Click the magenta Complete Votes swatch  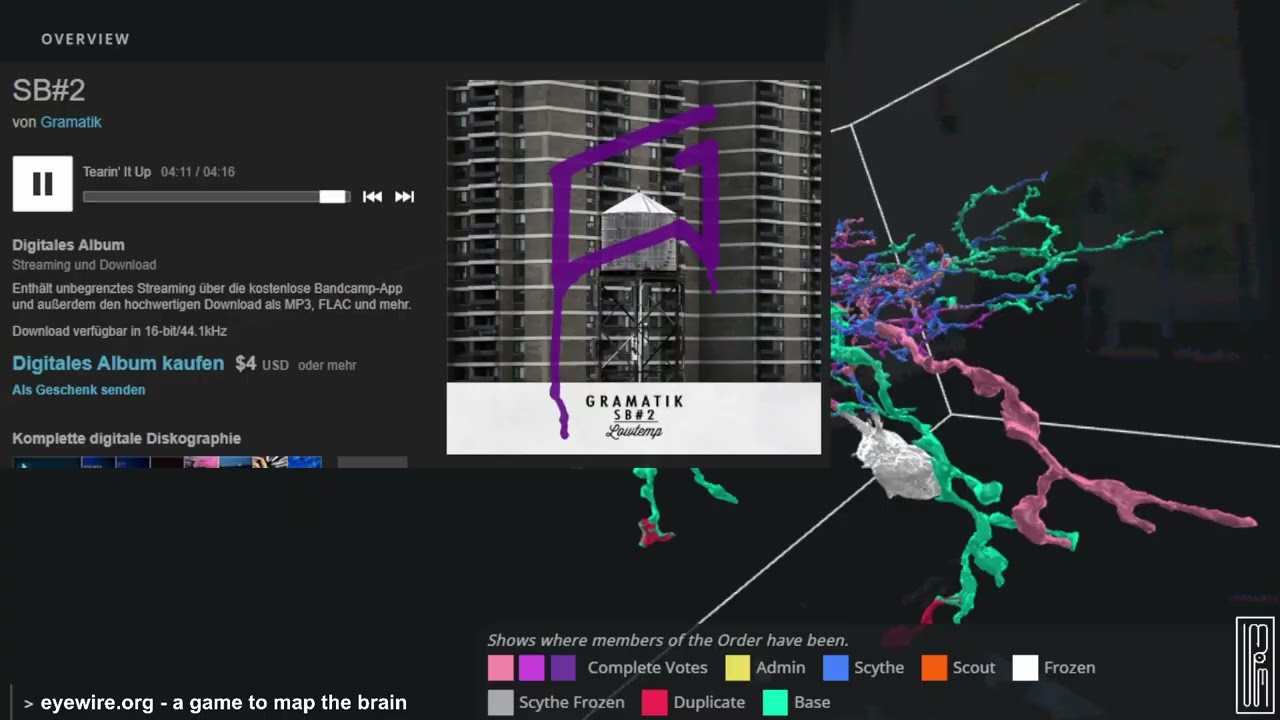pyautogui.click(x=531, y=668)
